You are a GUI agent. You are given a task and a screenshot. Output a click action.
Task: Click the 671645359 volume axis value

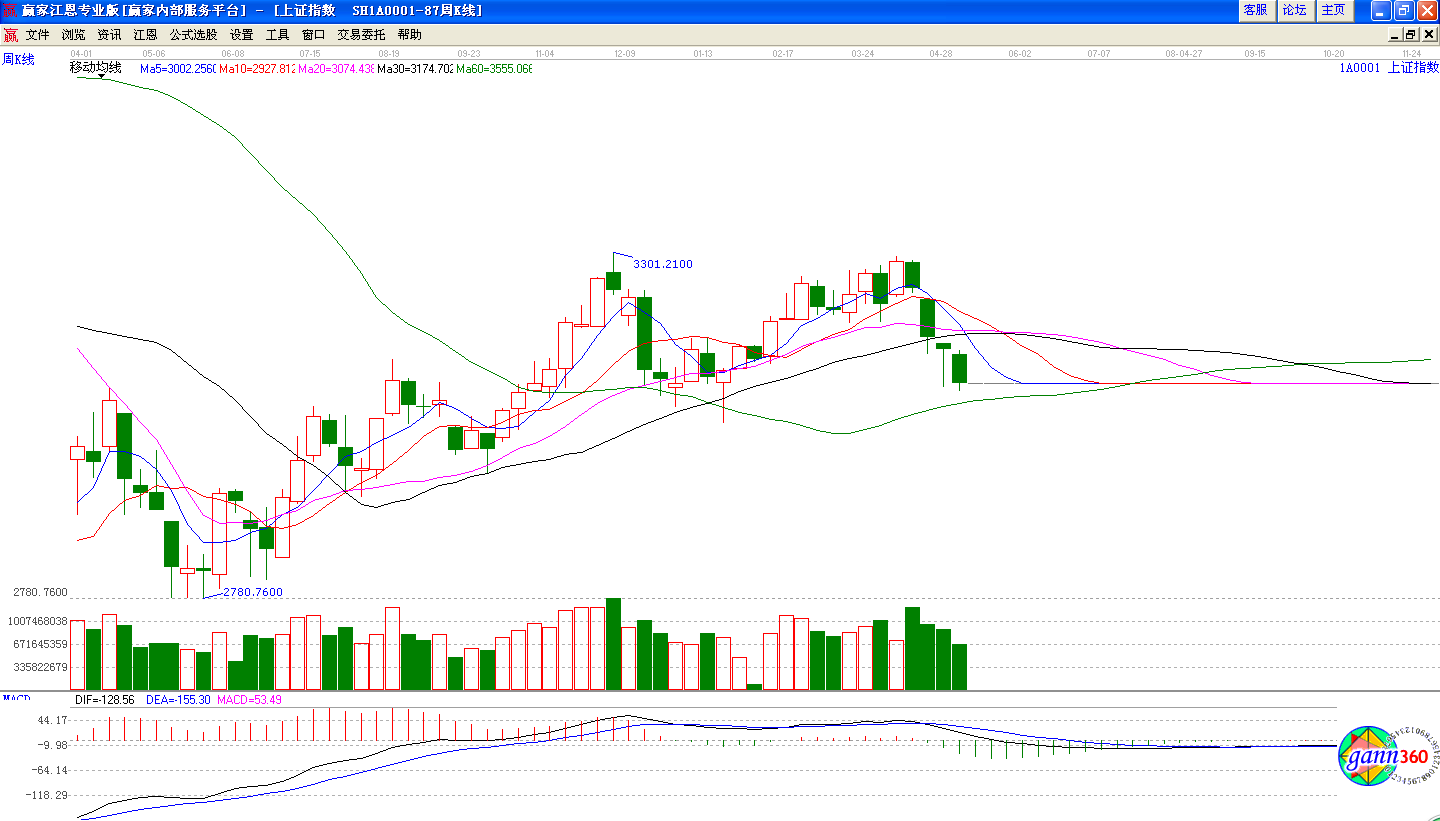coord(40,644)
